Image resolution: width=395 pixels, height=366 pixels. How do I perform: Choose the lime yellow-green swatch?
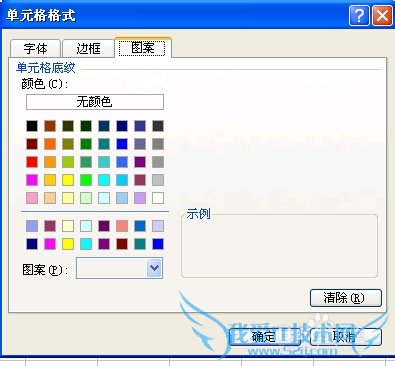tap(68, 162)
